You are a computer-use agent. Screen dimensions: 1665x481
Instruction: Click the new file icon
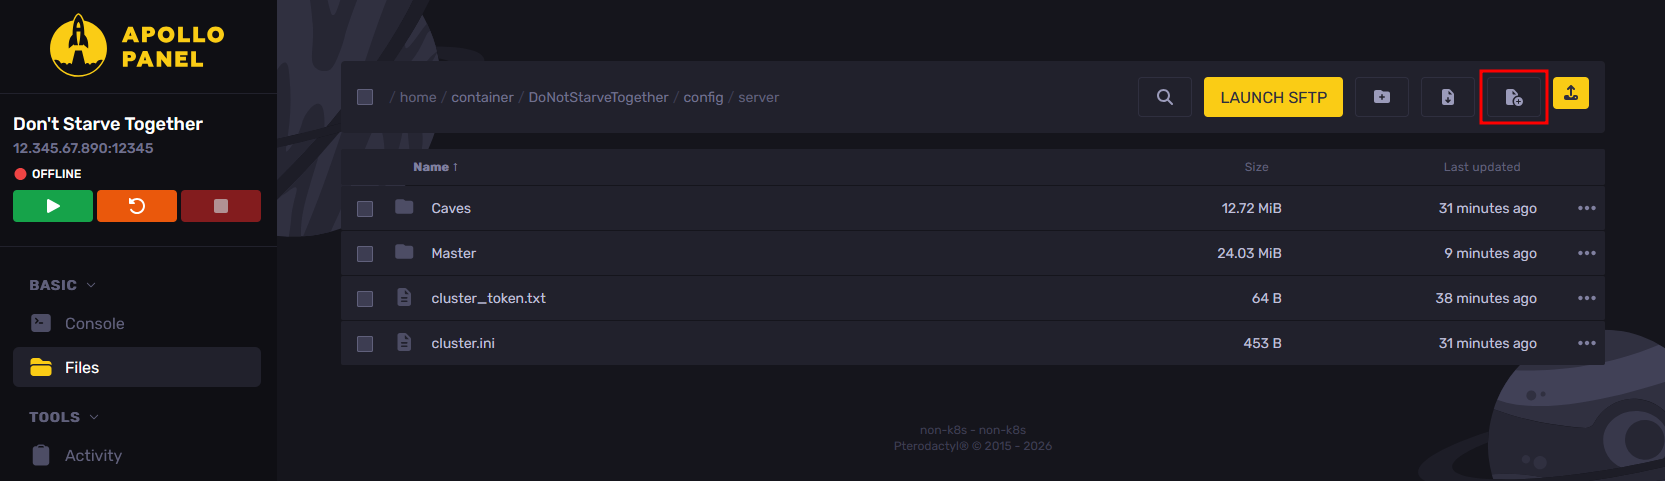tap(1514, 97)
